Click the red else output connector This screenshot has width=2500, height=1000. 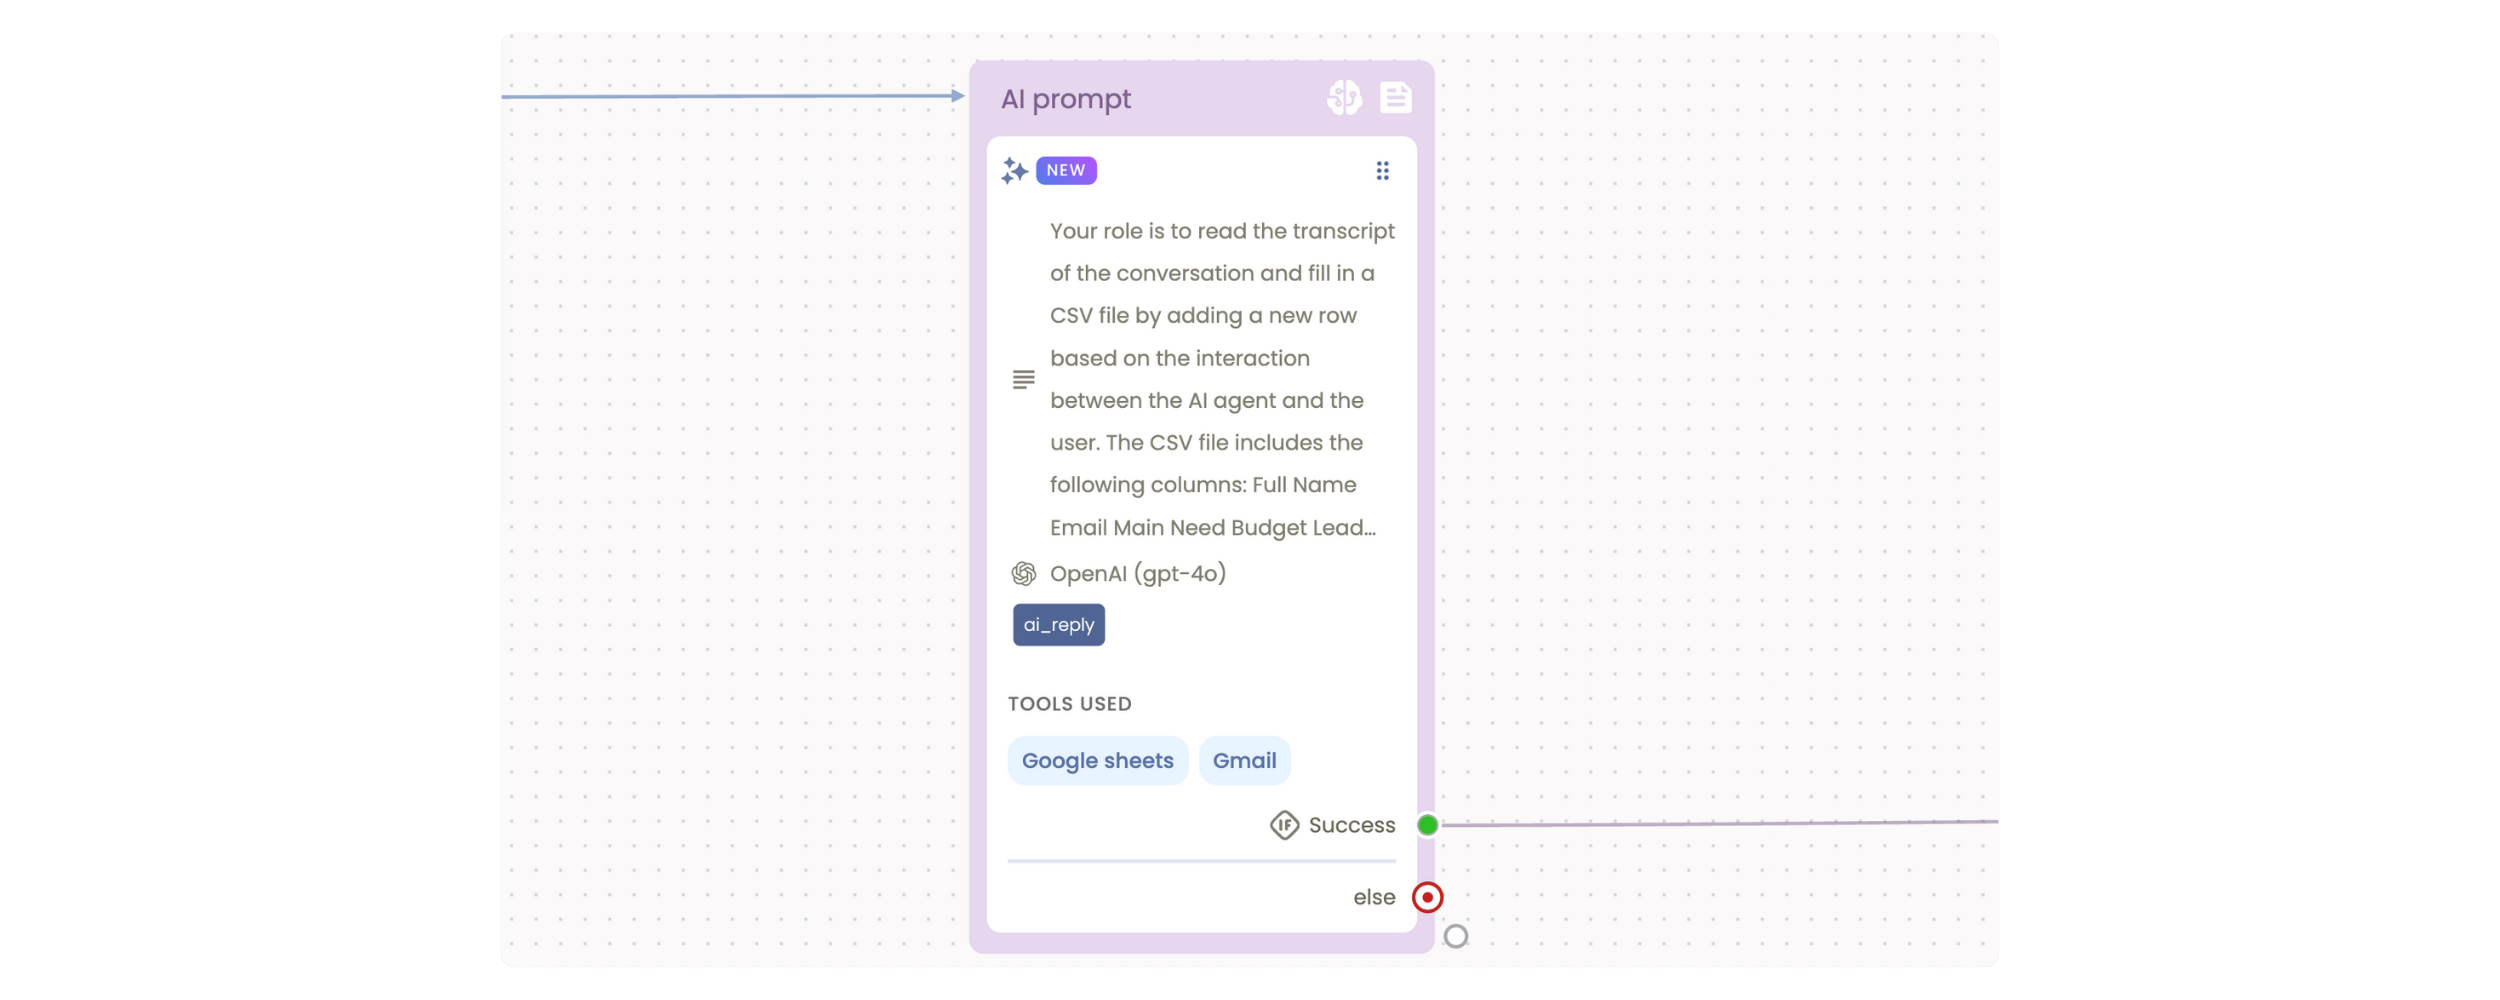click(1427, 897)
